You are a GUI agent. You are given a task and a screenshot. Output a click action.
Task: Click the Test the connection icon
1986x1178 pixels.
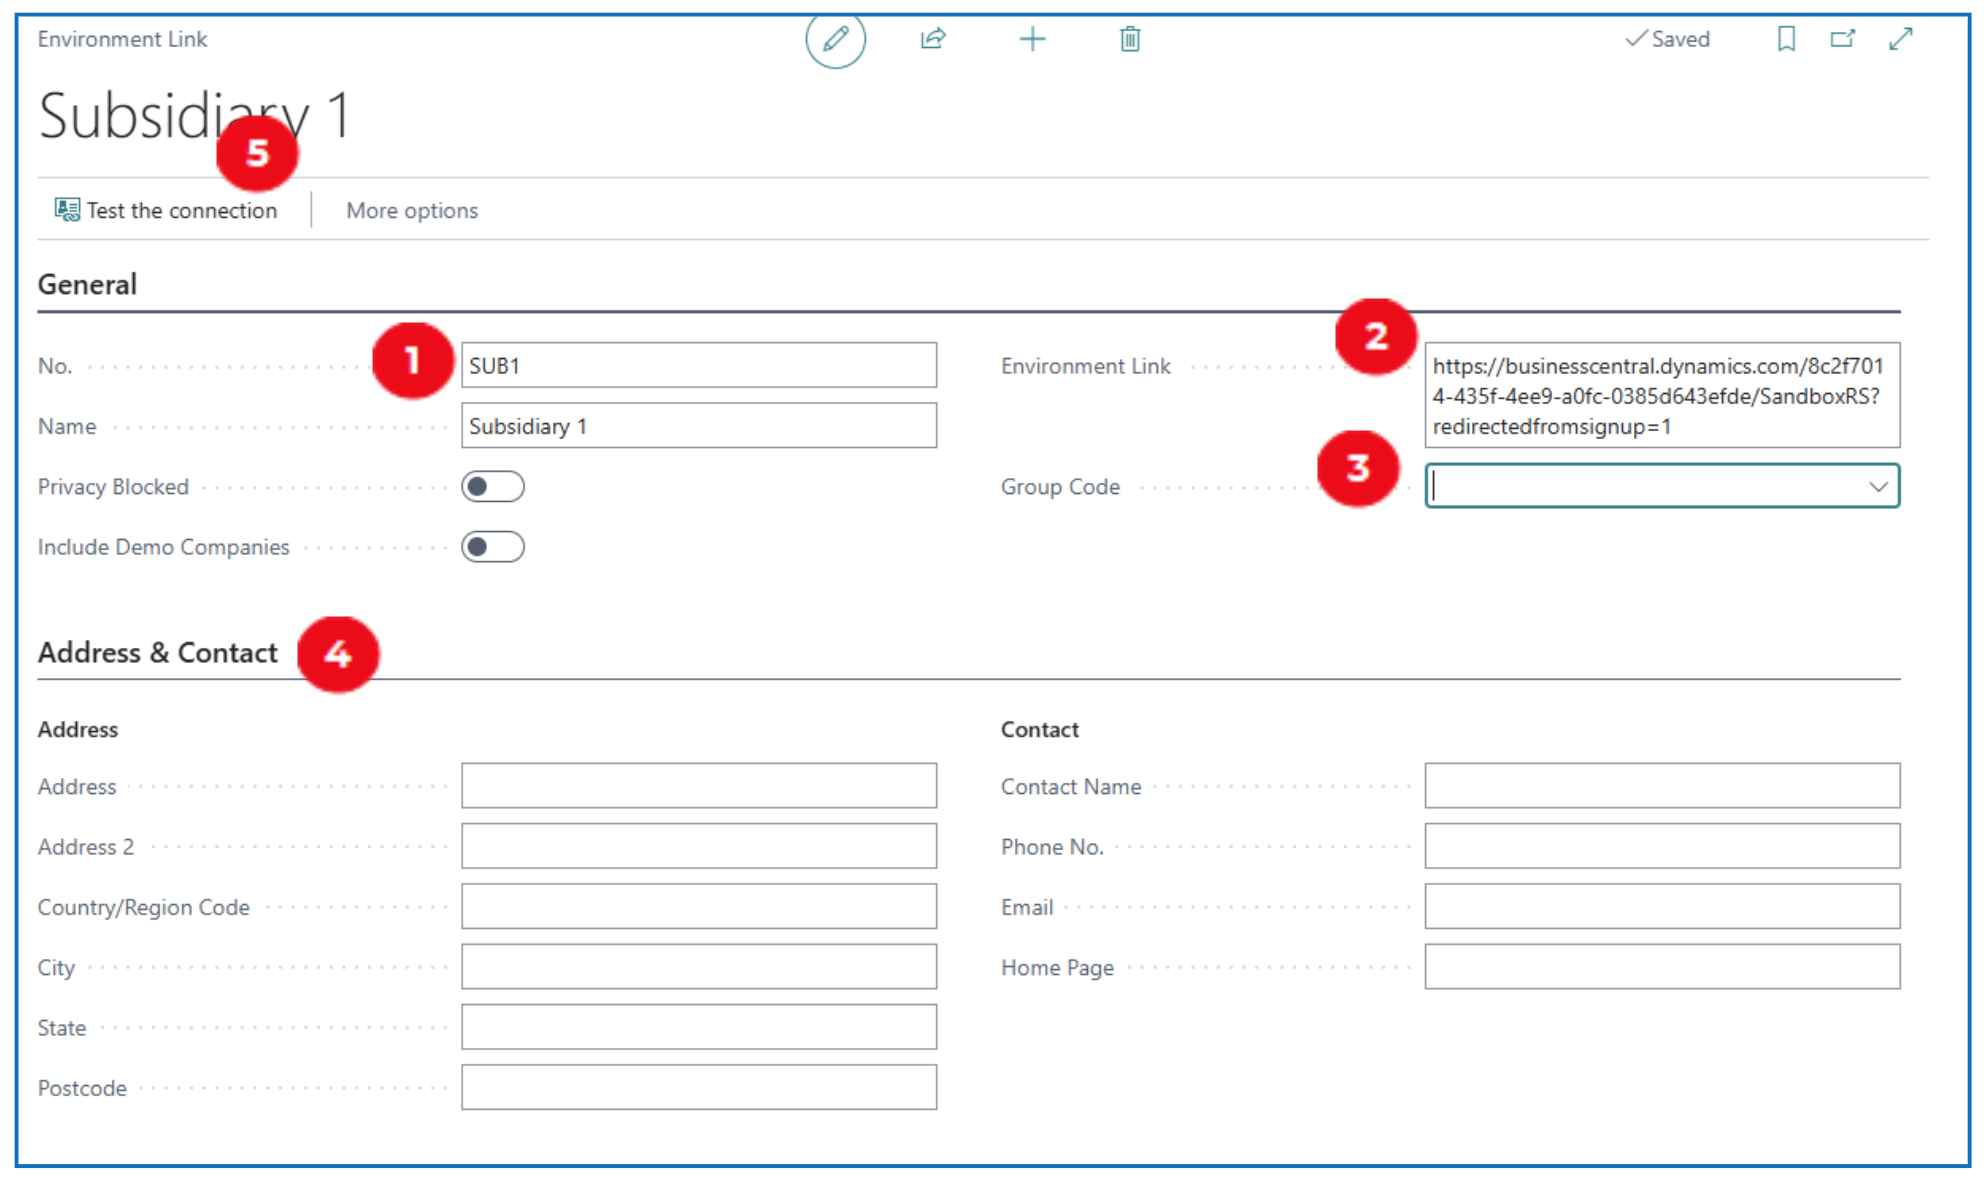click(67, 210)
